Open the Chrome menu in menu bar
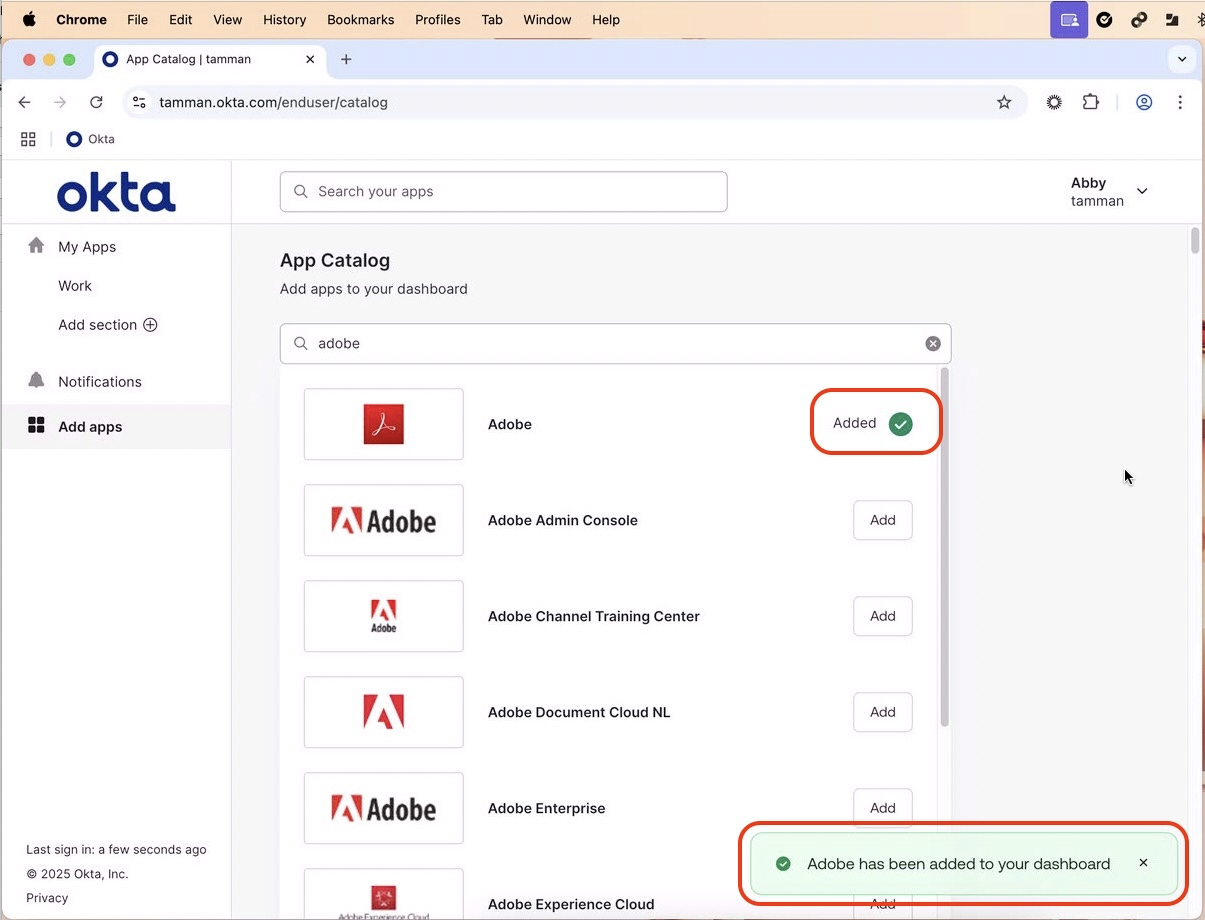Screen dimensions: 1205x920 tap(81, 19)
